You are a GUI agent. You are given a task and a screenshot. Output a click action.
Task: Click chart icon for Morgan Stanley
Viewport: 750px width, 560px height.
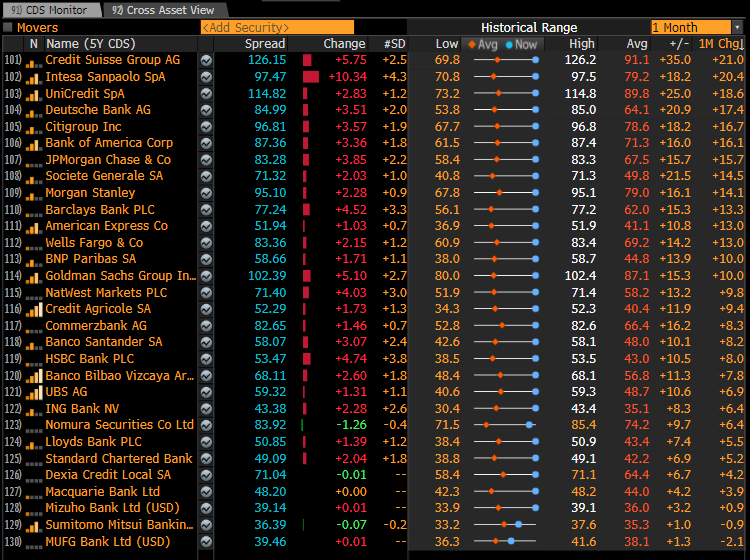coord(206,193)
